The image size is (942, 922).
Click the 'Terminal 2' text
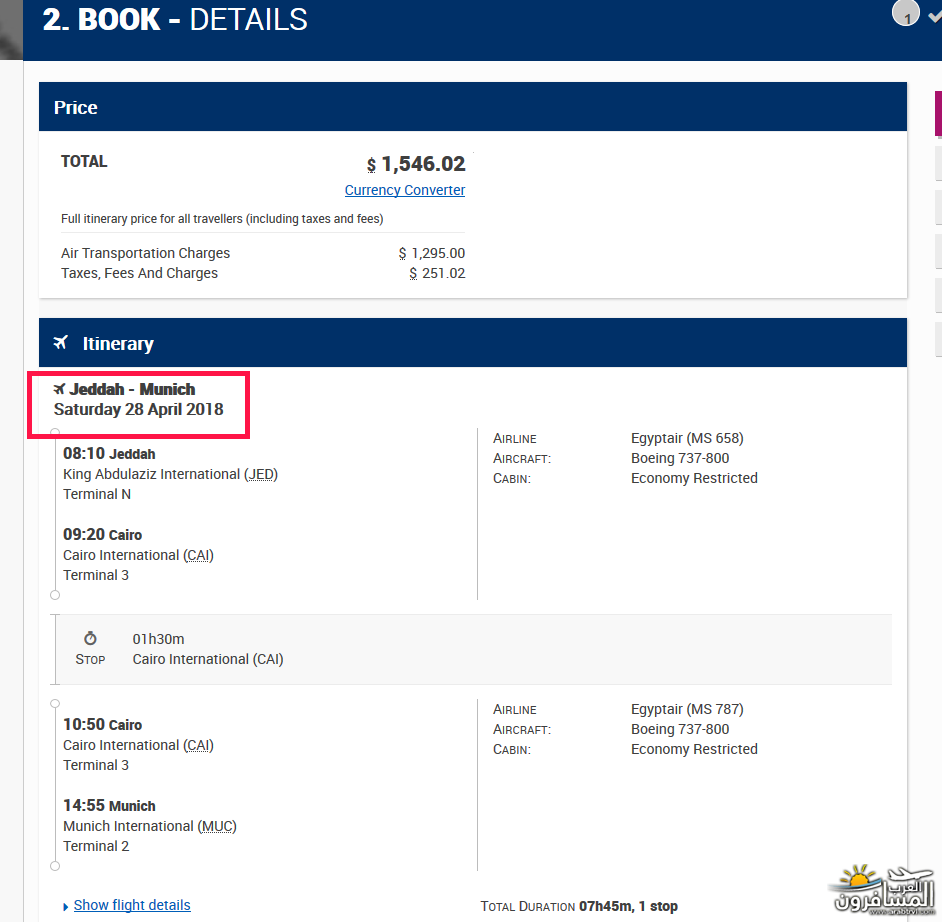point(96,846)
